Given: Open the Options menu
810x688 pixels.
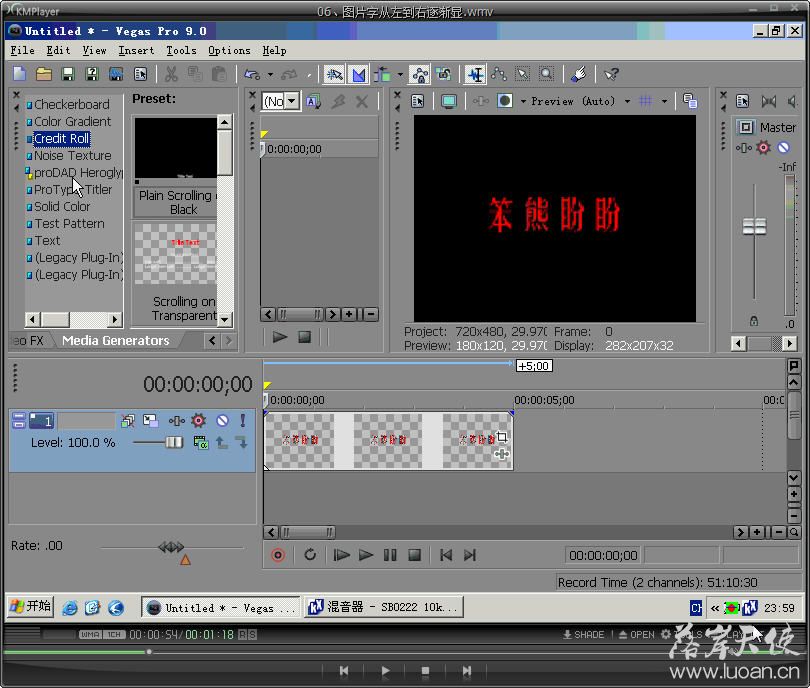Looking at the screenshot, I should pyautogui.click(x=229, y=50).
